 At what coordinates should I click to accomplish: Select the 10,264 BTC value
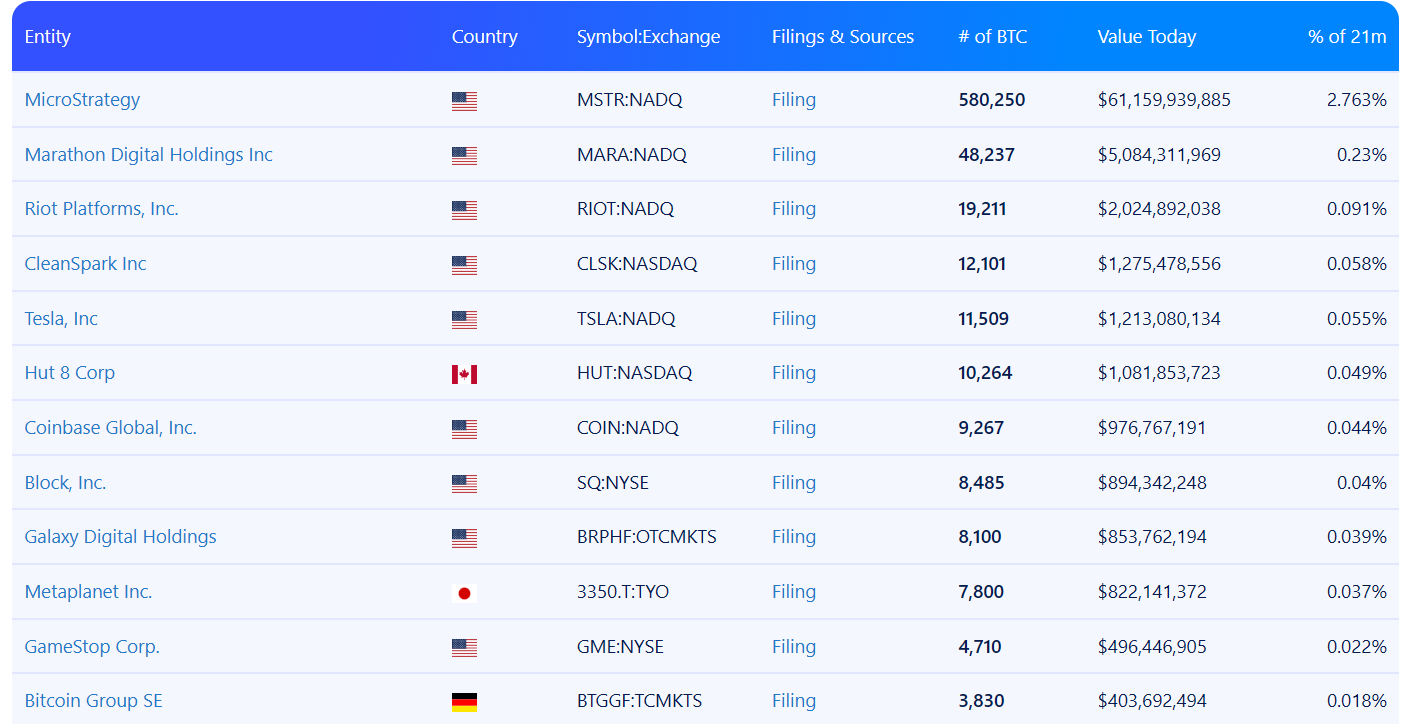click(x=986, y=373)
